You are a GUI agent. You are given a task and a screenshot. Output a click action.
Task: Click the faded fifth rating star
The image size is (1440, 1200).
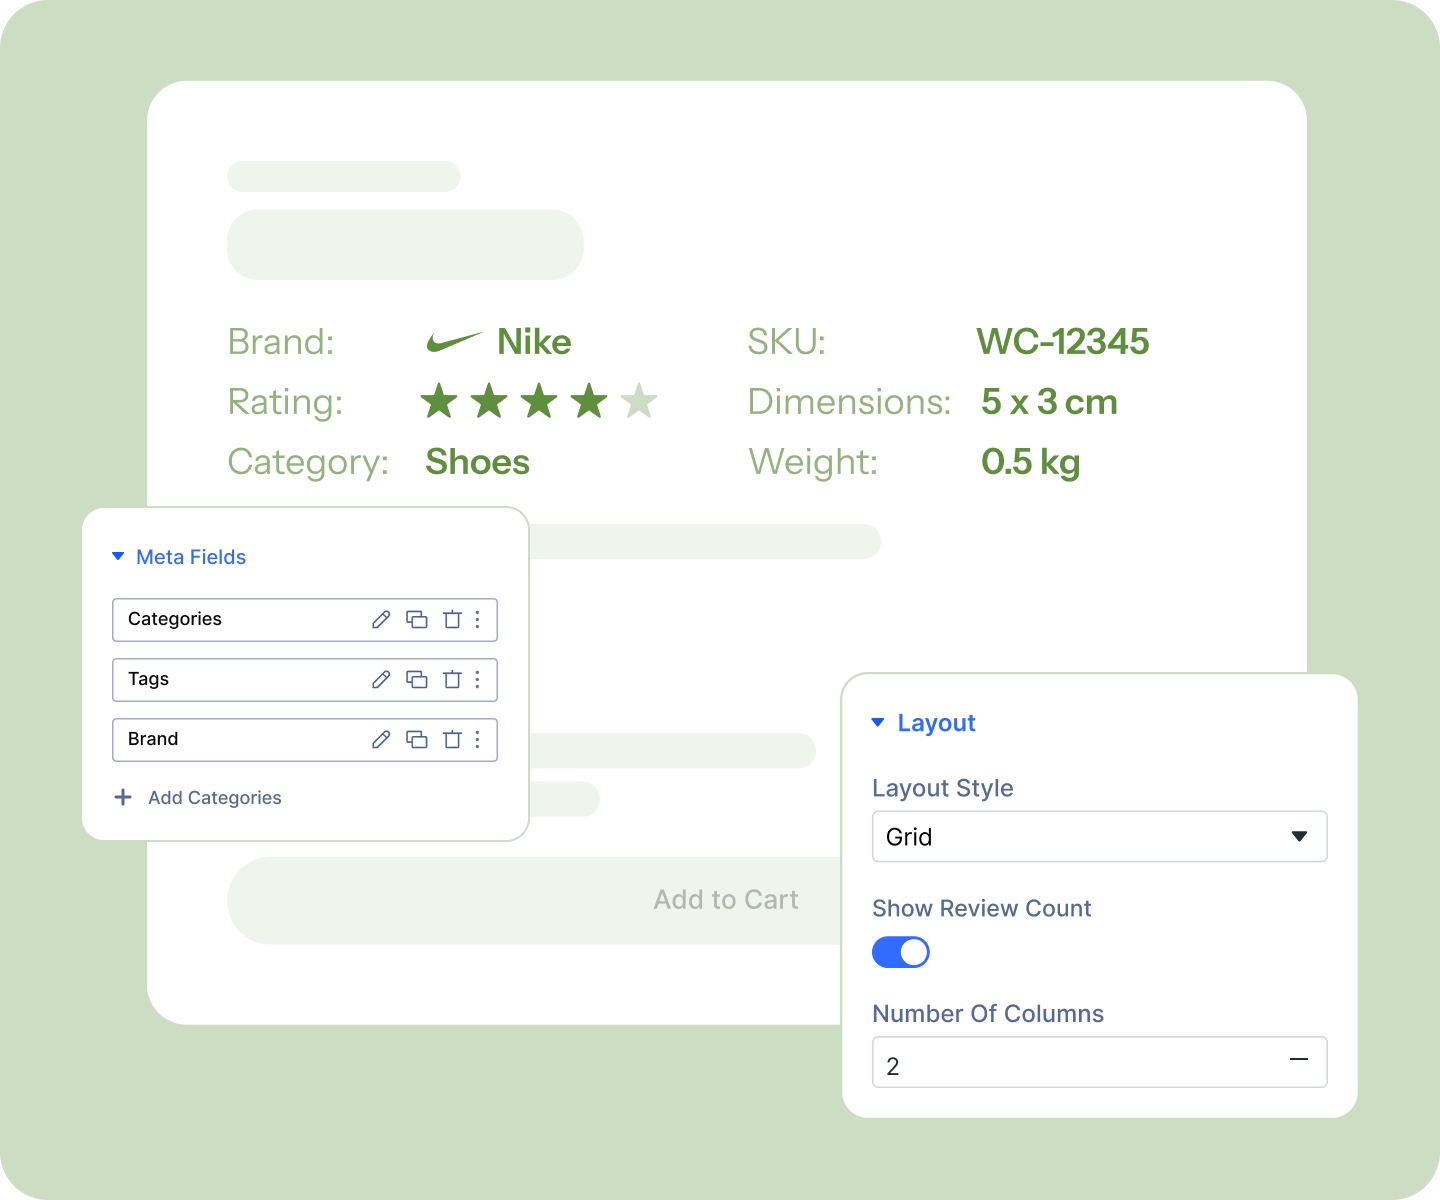(x=639, y=401)
